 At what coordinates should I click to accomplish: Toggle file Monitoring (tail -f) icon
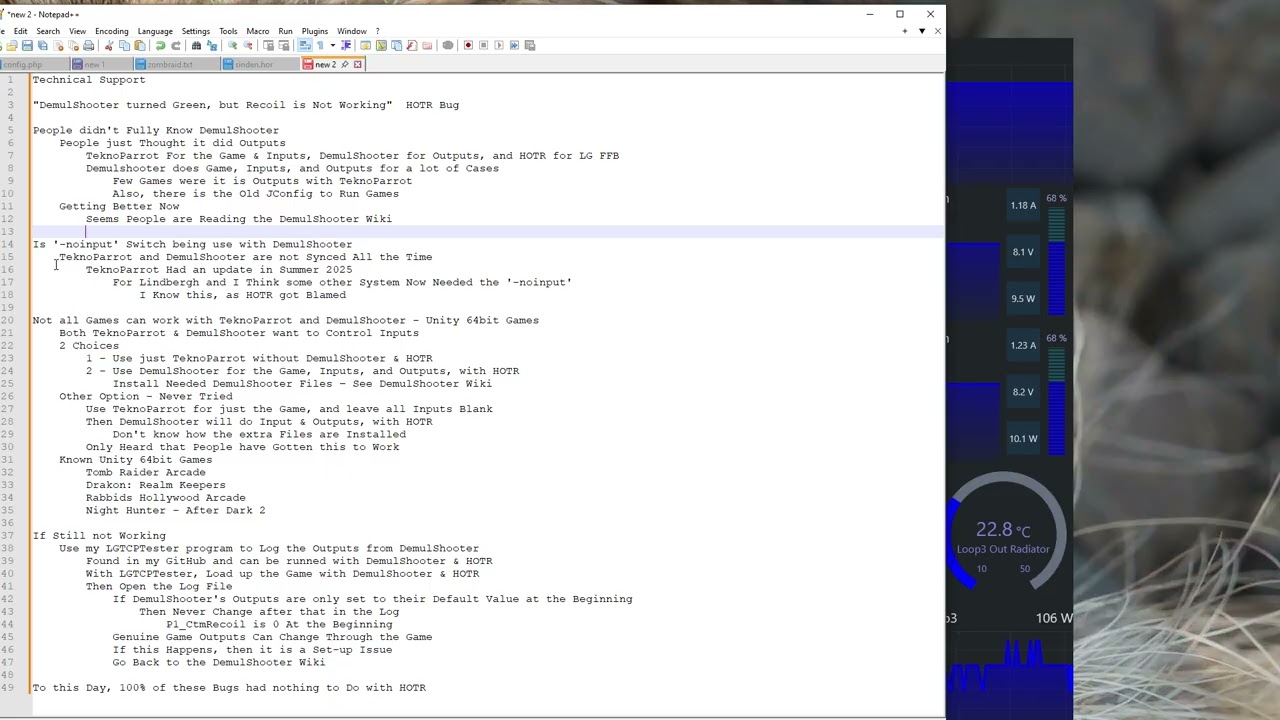click(447, 45)
